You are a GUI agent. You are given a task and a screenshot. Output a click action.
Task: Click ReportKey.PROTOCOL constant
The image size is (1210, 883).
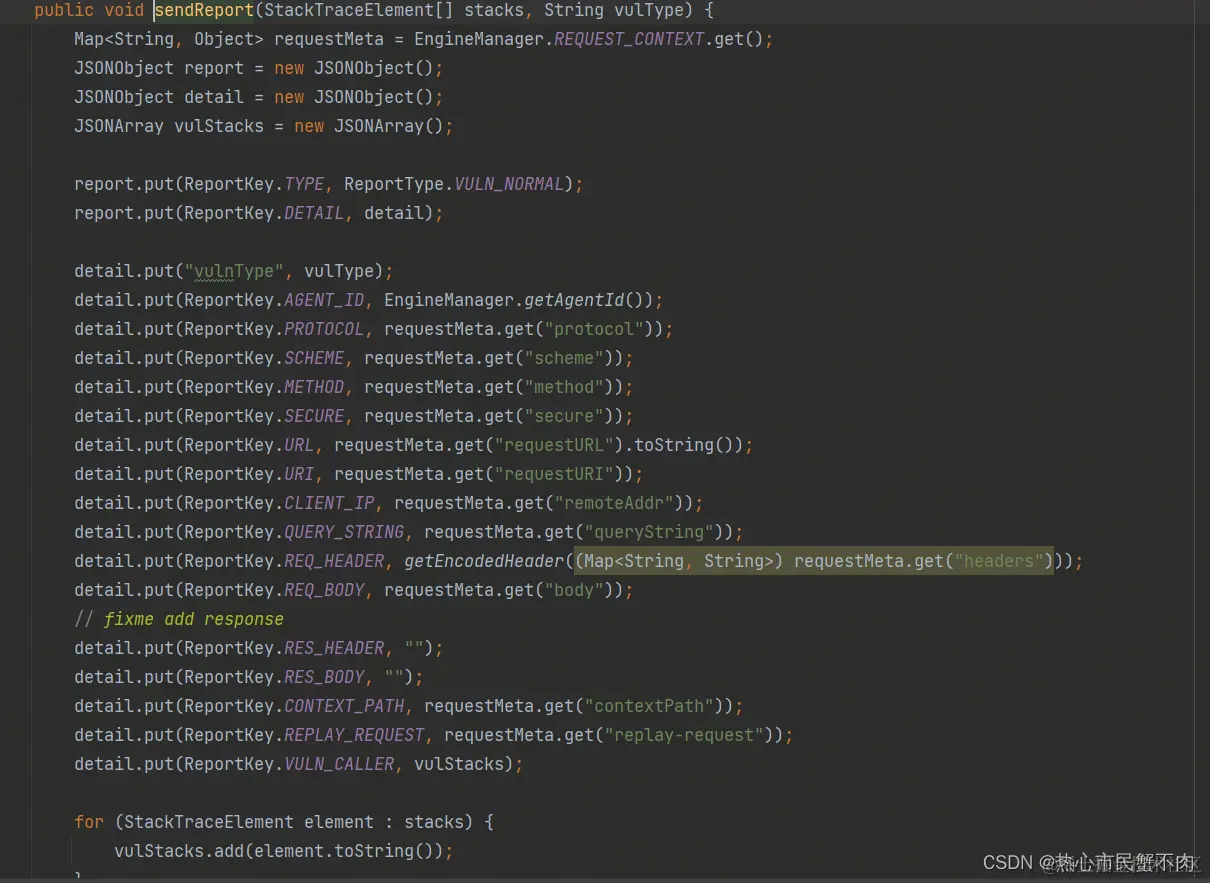(x=274, y=329)
